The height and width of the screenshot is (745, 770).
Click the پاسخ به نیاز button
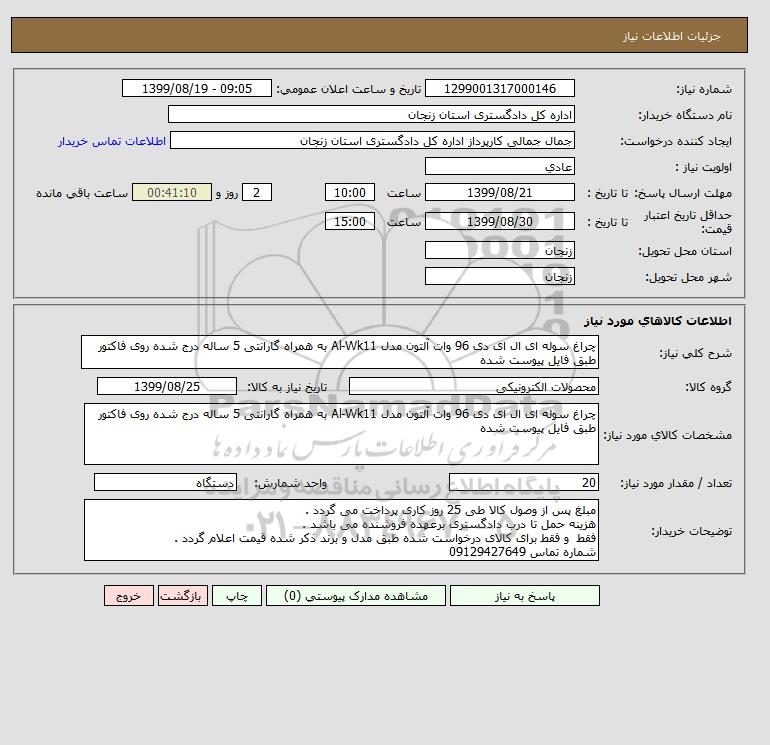click(x=524, y=596)
